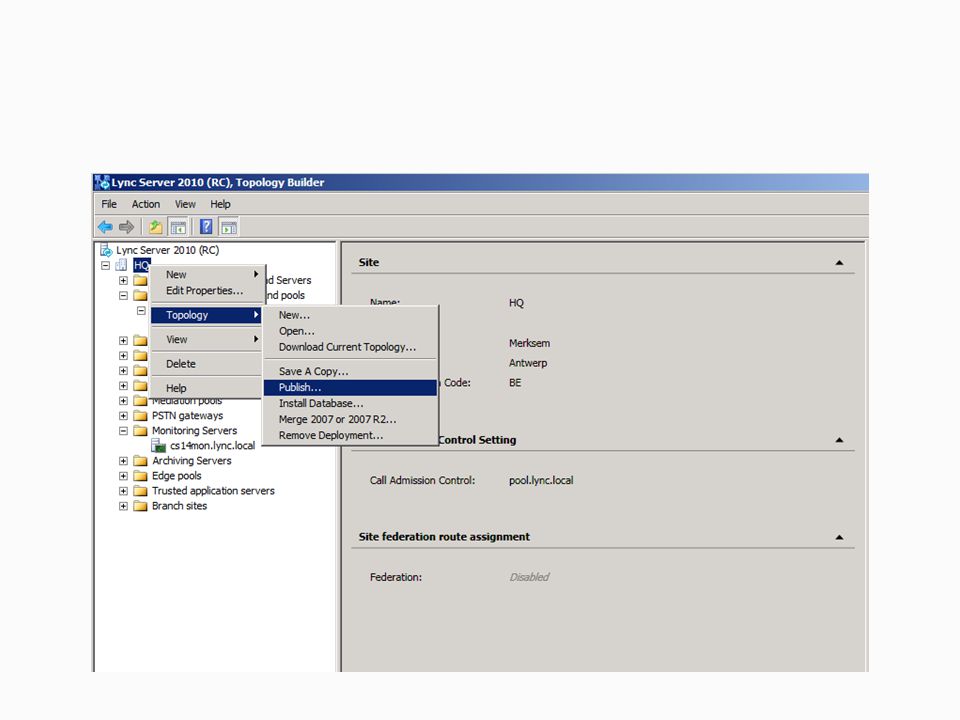This screenshot has width=960, height=720.
Task: Click Publish... in the Topology submenu
Action: [x=350, y=388]
